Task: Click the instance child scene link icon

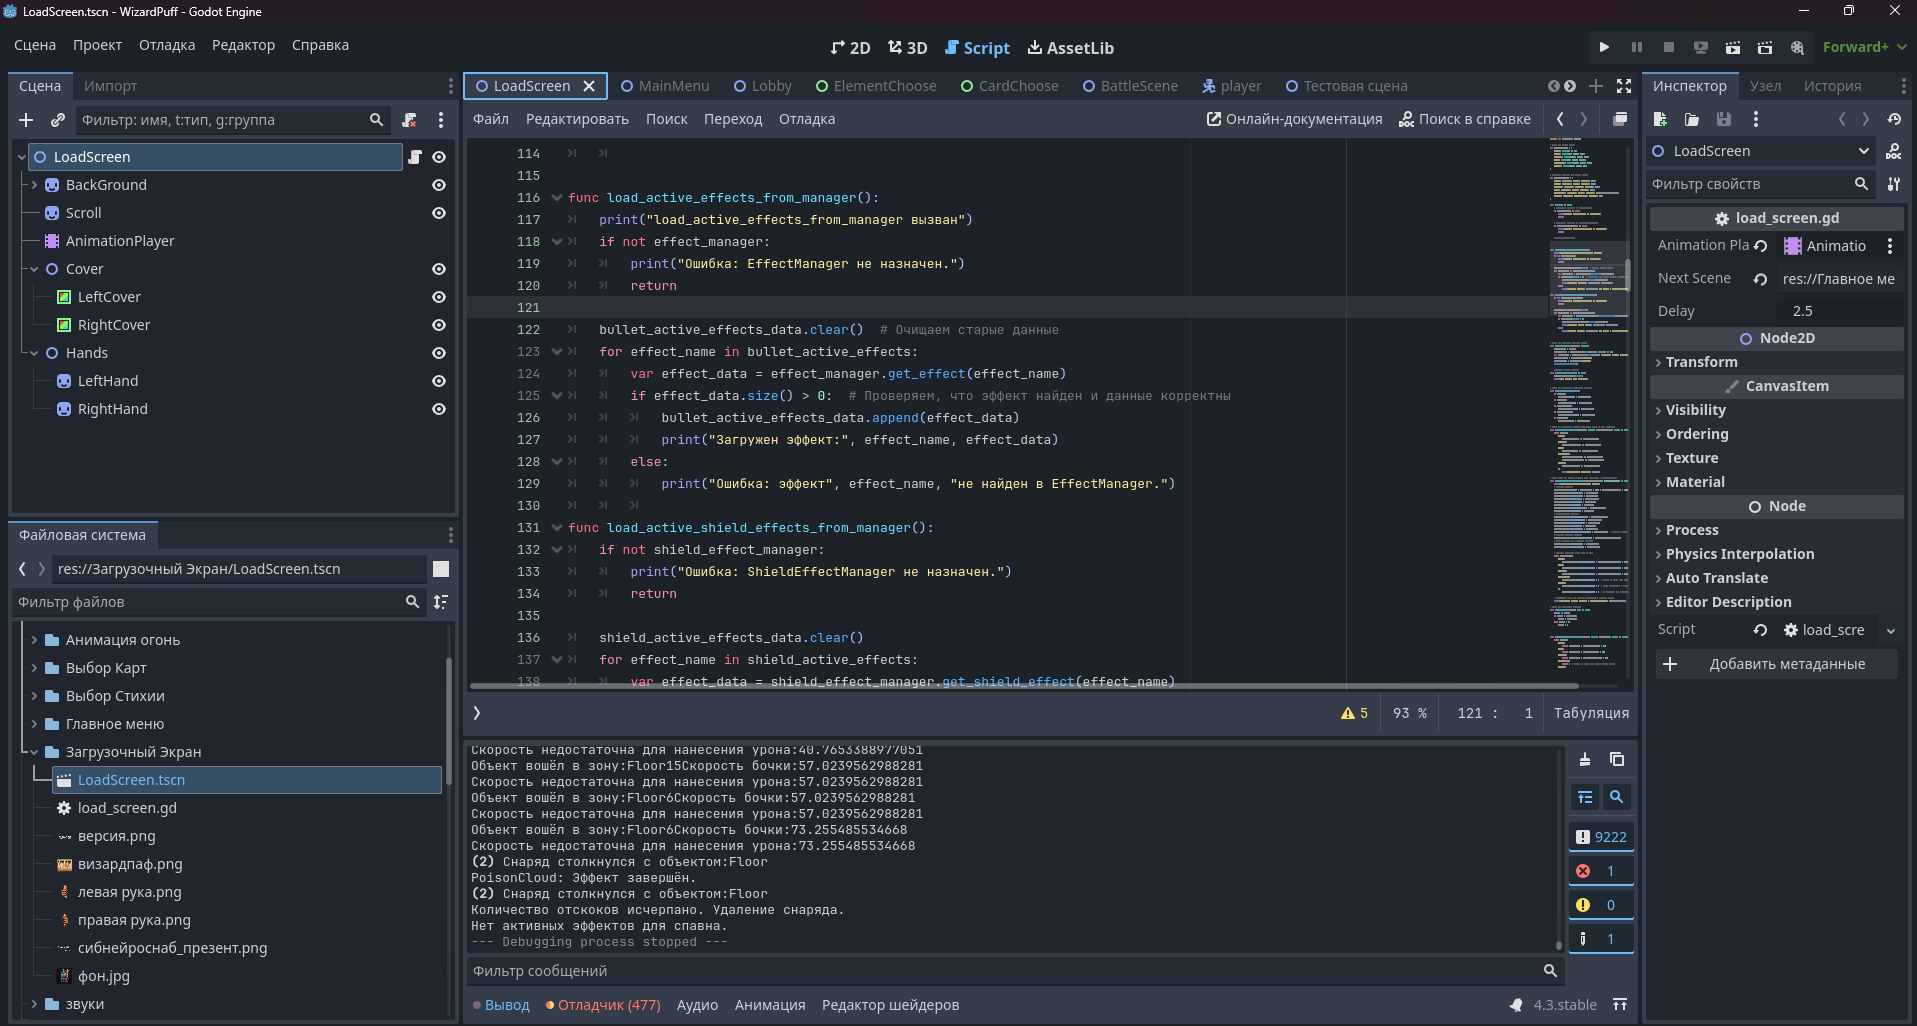Action: tap(58, 120)
